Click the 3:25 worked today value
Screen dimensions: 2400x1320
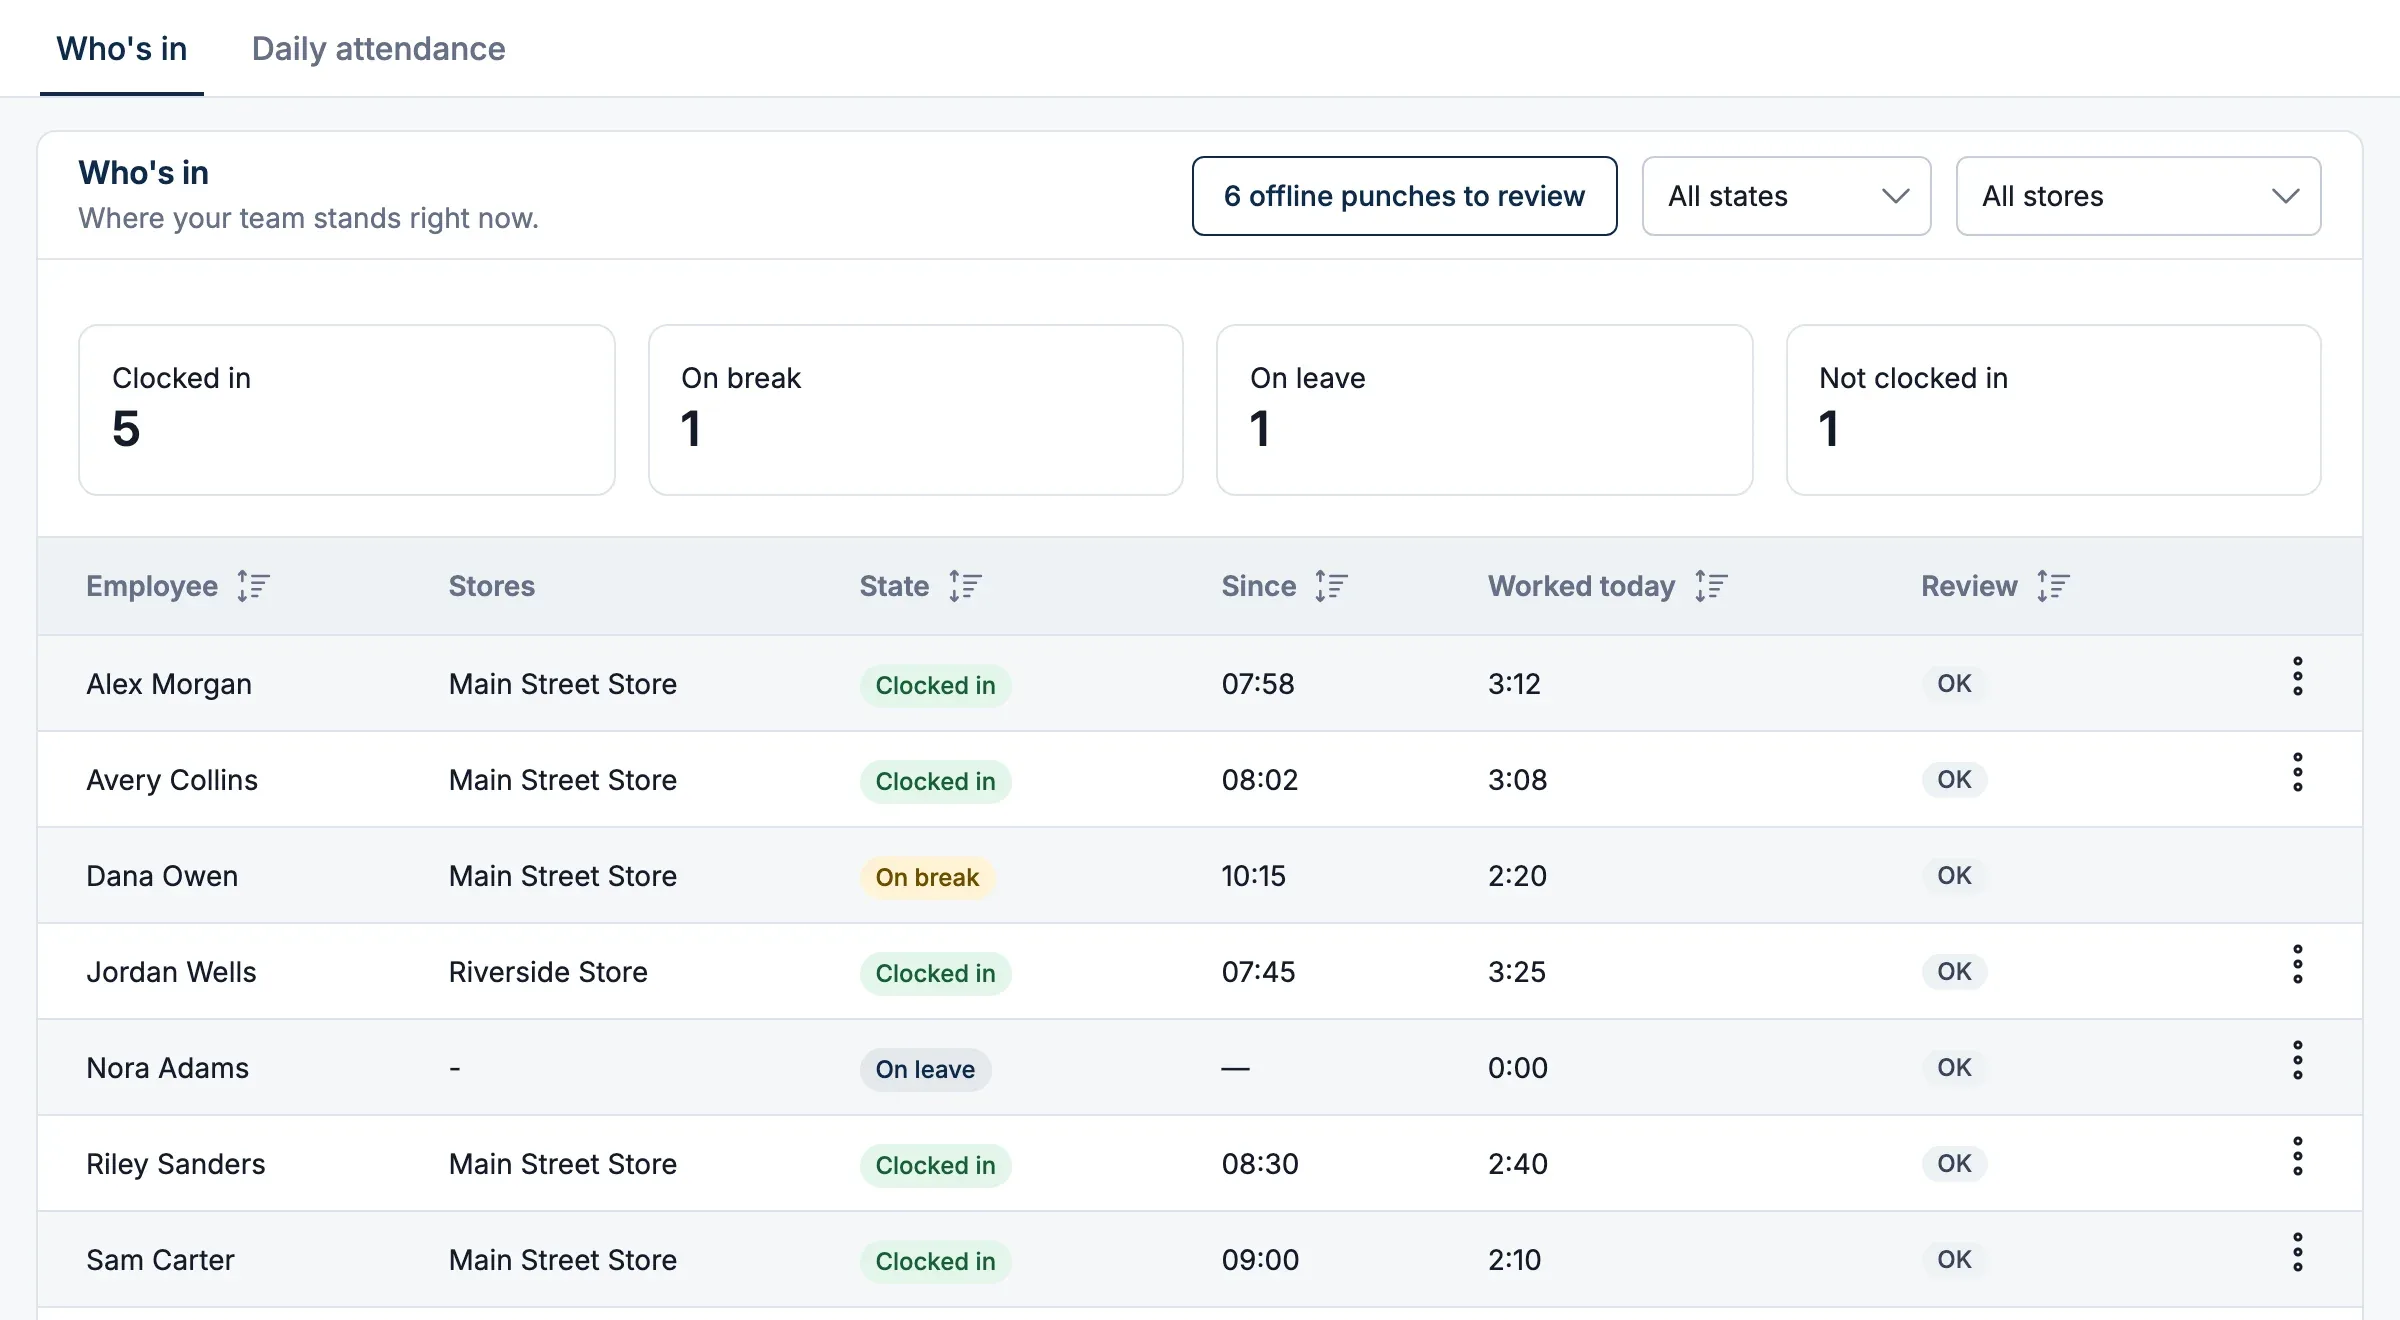pos(1517,972)
